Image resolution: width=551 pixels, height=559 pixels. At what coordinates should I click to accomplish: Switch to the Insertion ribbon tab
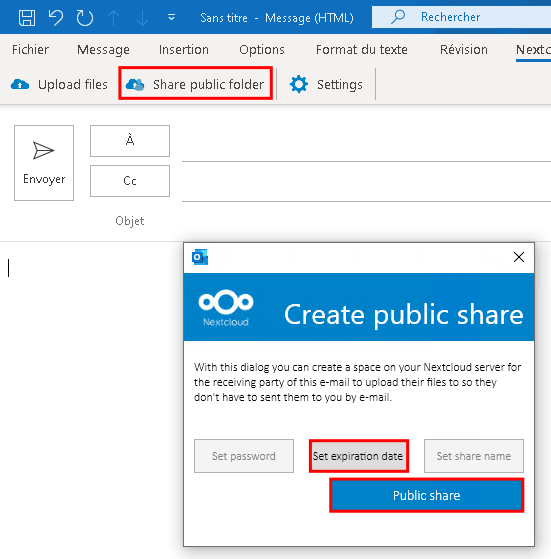(x=184, y=50)
